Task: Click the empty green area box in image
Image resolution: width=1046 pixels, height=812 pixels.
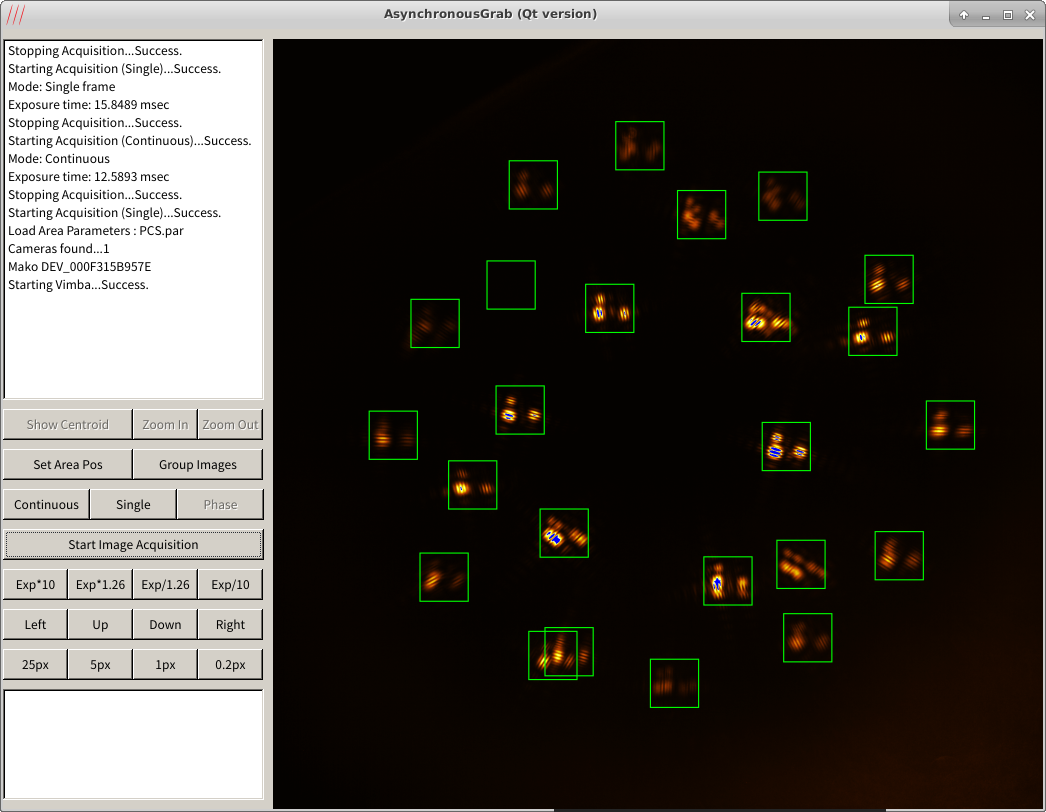Action: click(x=511, y=285)
